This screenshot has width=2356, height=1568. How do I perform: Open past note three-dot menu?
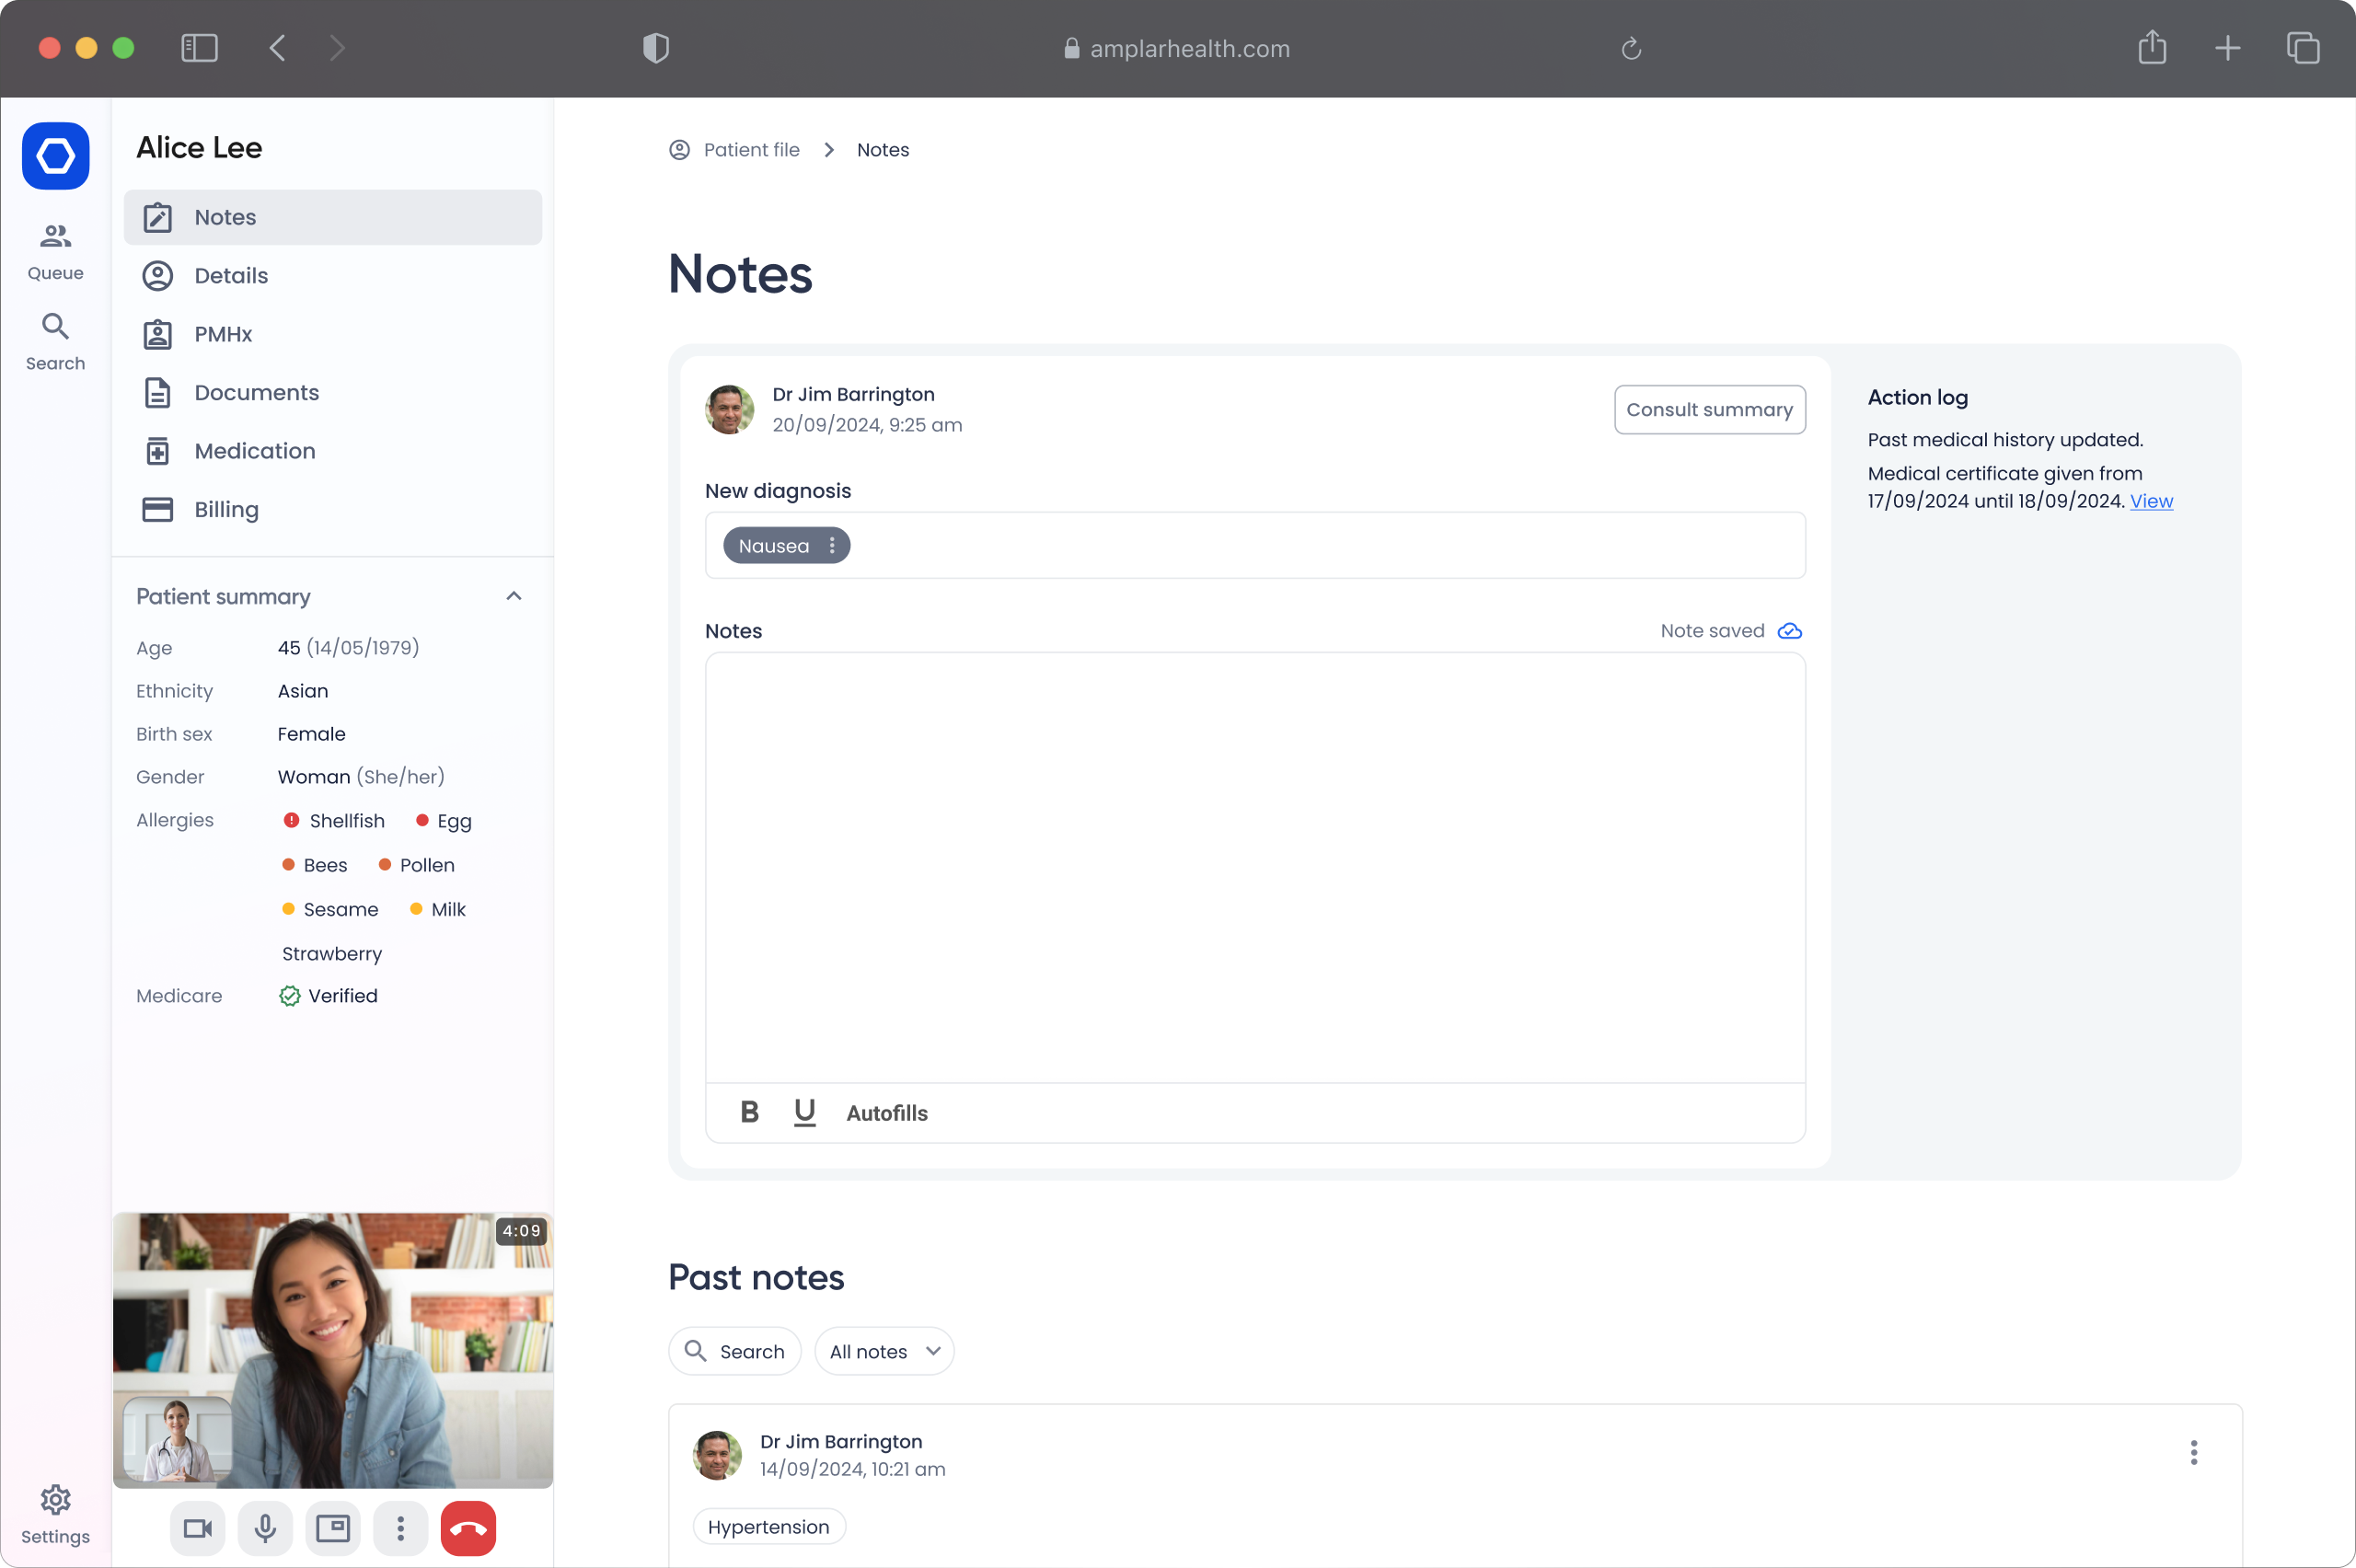click(x=2193, y=1452)
